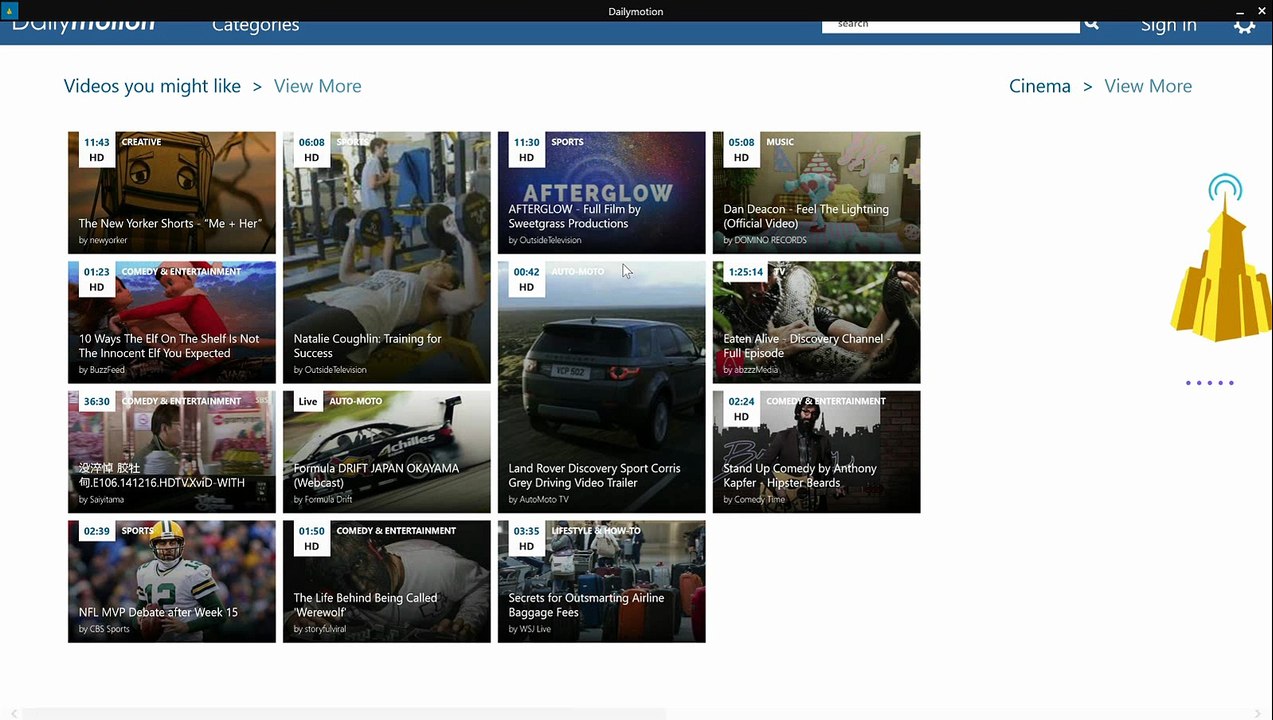Click the CREATIVE category label

point(141,142)
